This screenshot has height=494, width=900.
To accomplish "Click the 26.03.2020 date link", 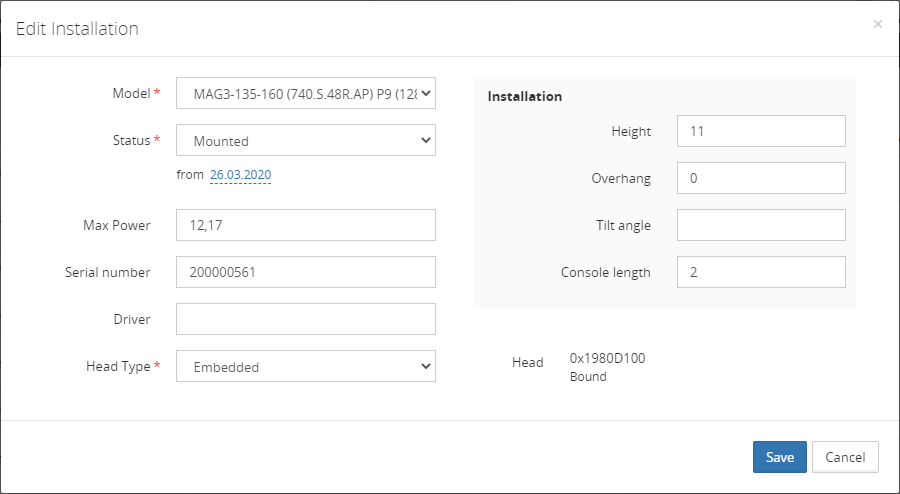I will pyautogui.click(x=240, y=175).
